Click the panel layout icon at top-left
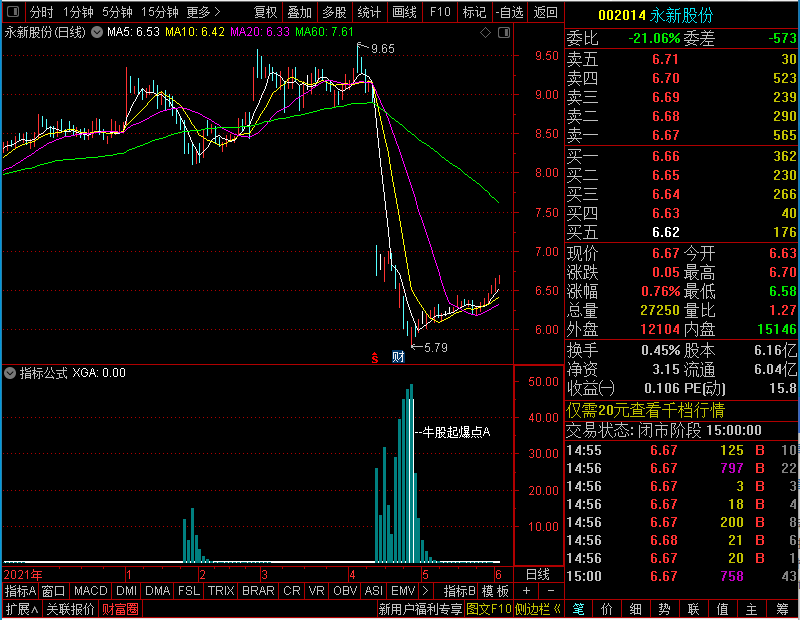The image size is (800, 620). [13, 11]
